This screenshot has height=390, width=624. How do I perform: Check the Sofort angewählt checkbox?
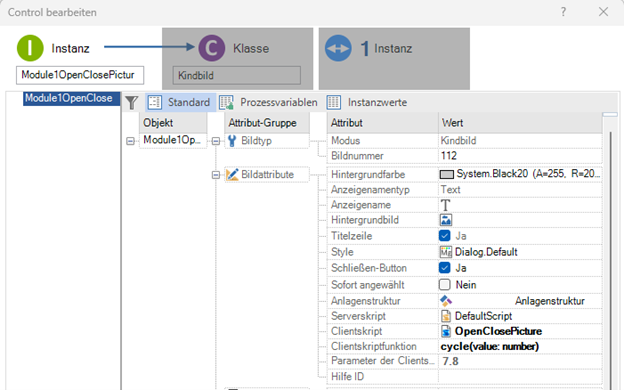pyautogui.click(x=445, y=285)
